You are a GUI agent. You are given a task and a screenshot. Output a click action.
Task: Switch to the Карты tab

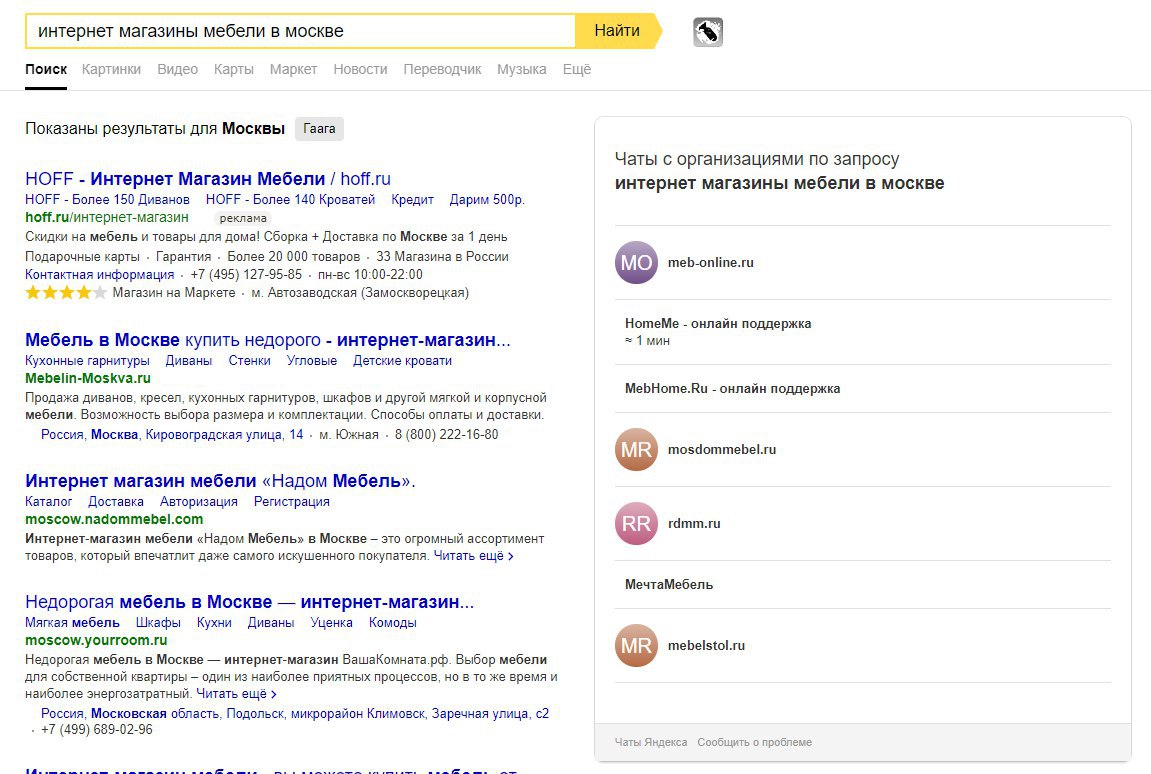click(x=234, y=69)
